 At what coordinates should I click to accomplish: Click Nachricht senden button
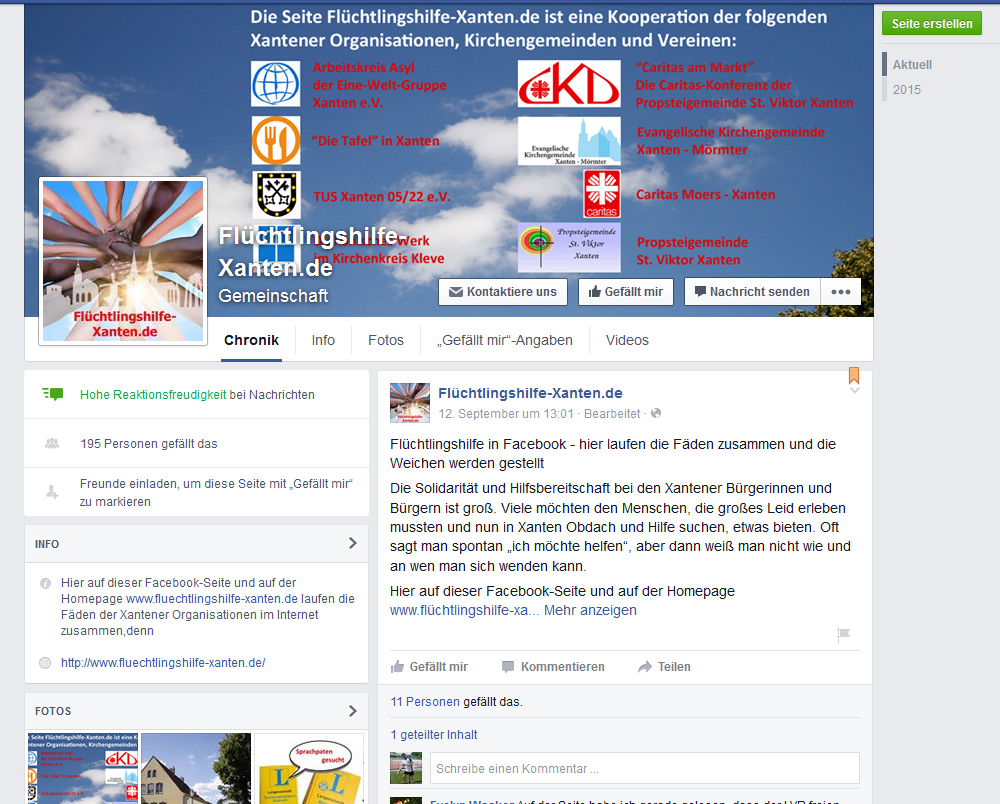pos(753,292)
